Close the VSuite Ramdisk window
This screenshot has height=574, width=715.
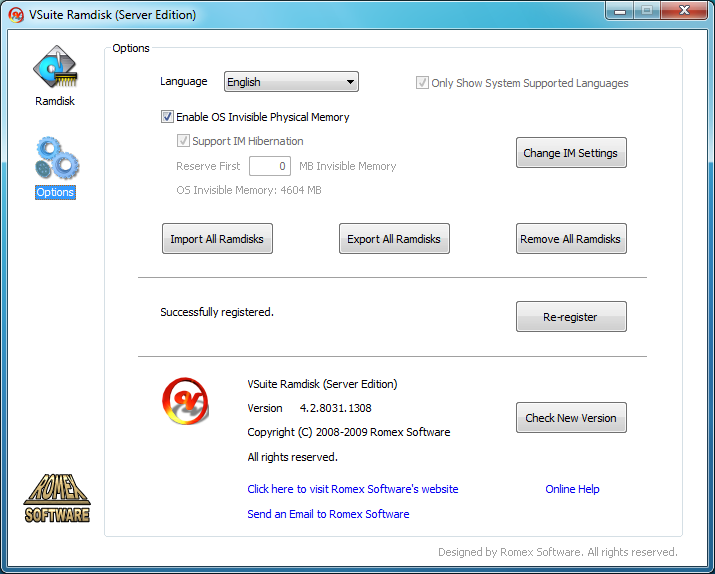[x=684, y=10]
